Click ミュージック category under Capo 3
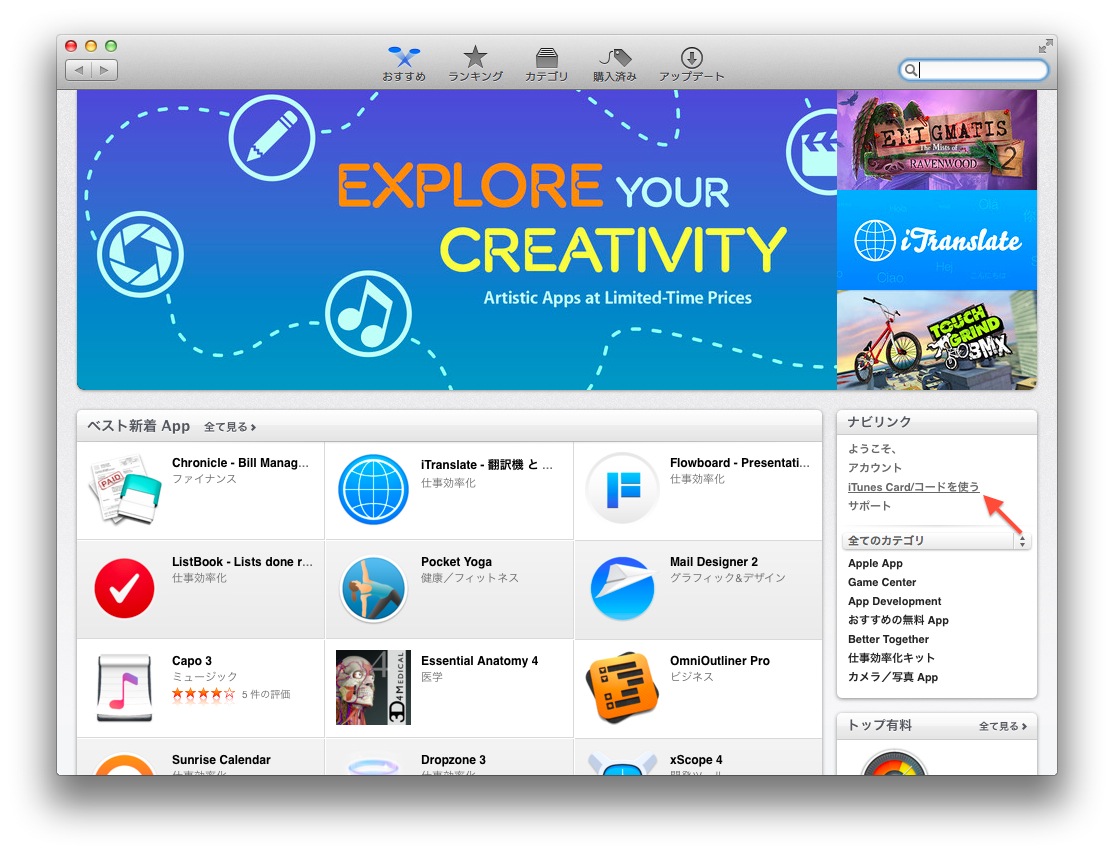 point(205,677)
